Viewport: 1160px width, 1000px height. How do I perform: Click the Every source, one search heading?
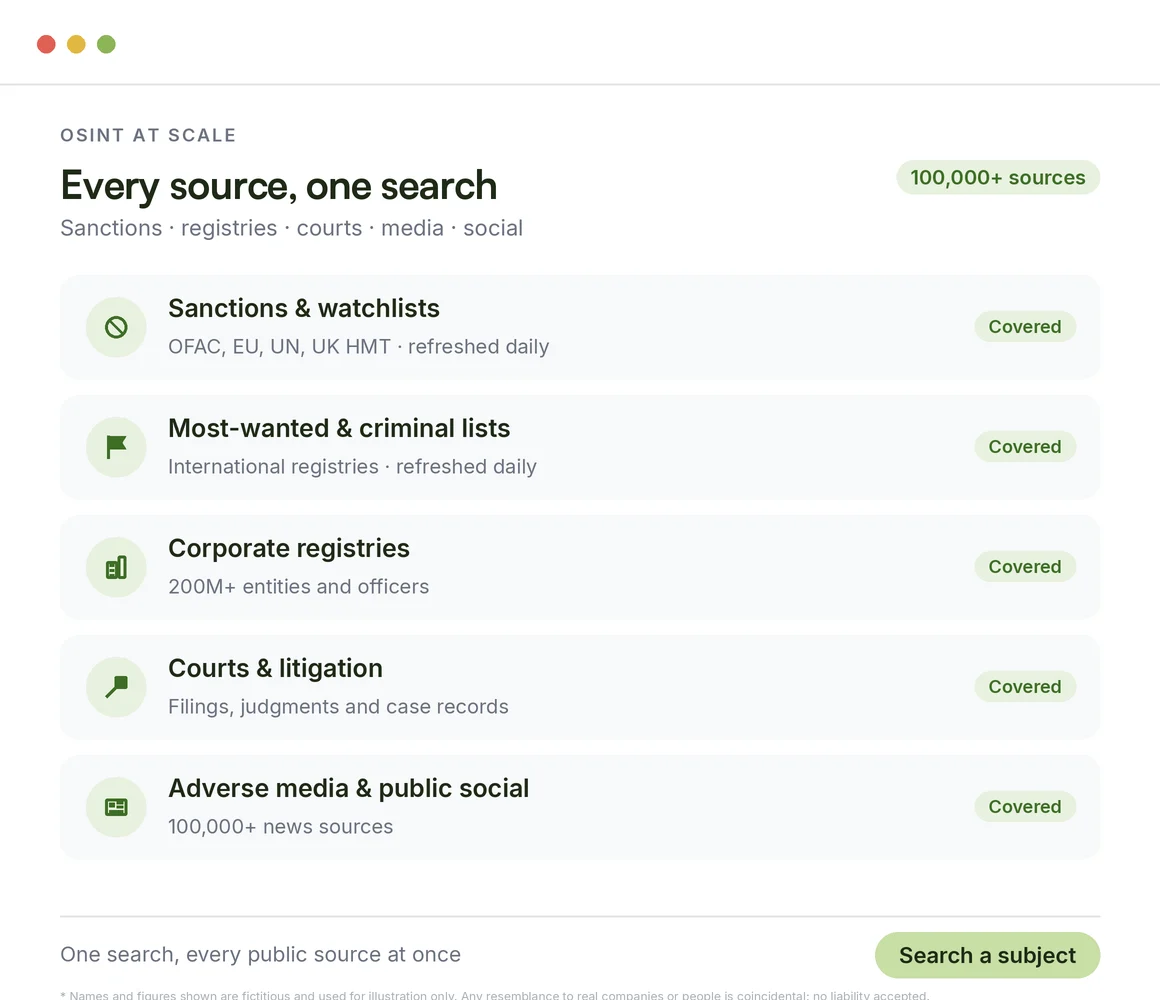[279, 185]
